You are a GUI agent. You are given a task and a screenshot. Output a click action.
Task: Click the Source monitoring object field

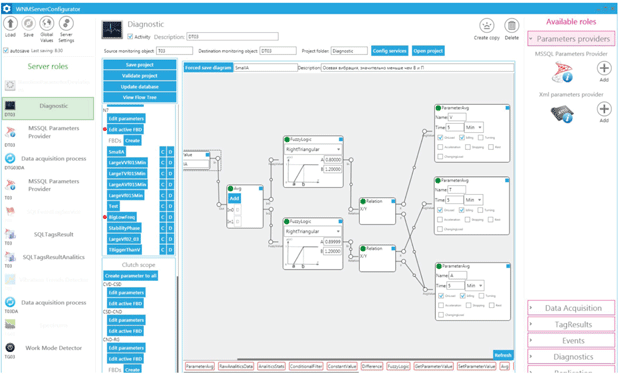tap(175, 51)
